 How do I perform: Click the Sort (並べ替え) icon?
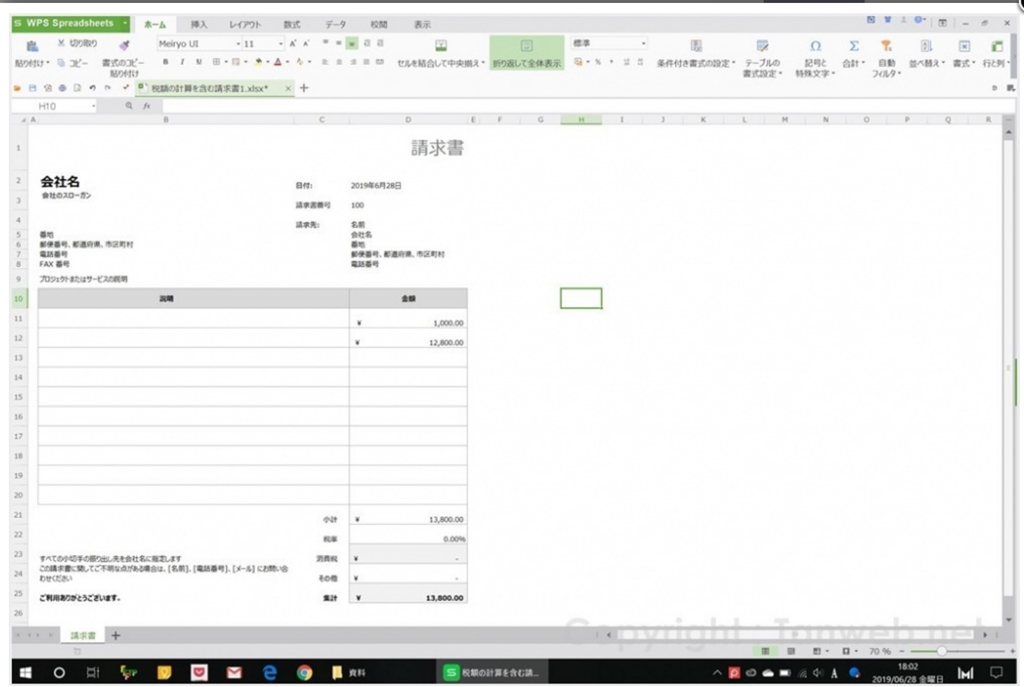926,46
